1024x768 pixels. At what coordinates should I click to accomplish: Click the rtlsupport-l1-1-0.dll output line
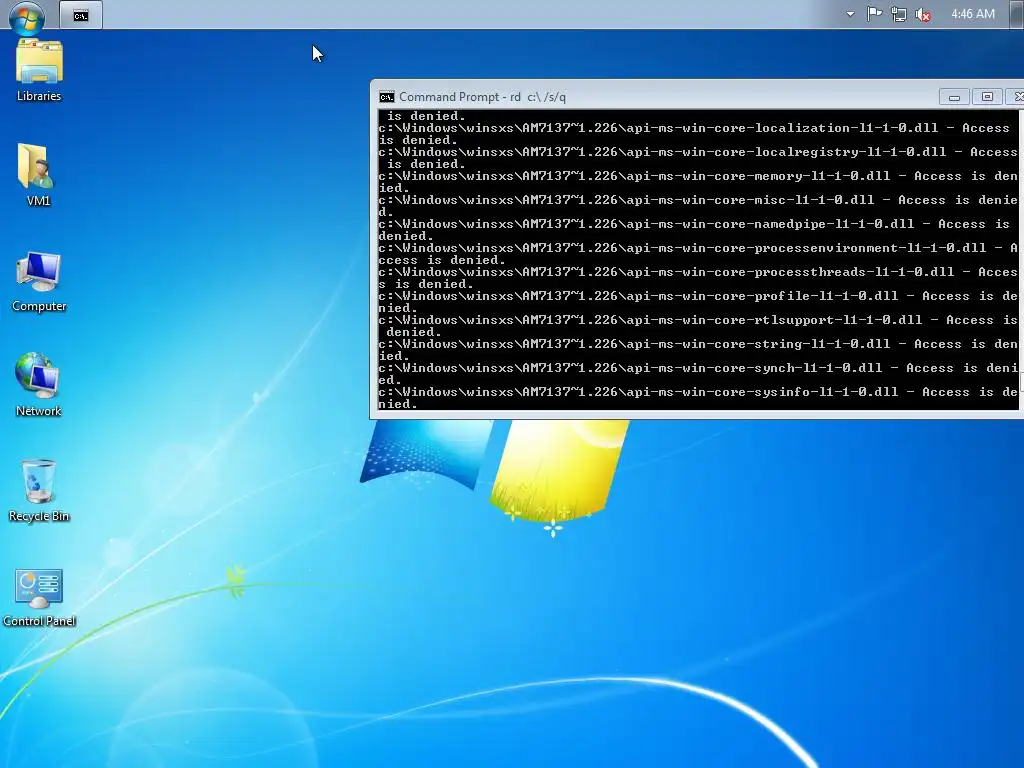(x=697, y=326)
